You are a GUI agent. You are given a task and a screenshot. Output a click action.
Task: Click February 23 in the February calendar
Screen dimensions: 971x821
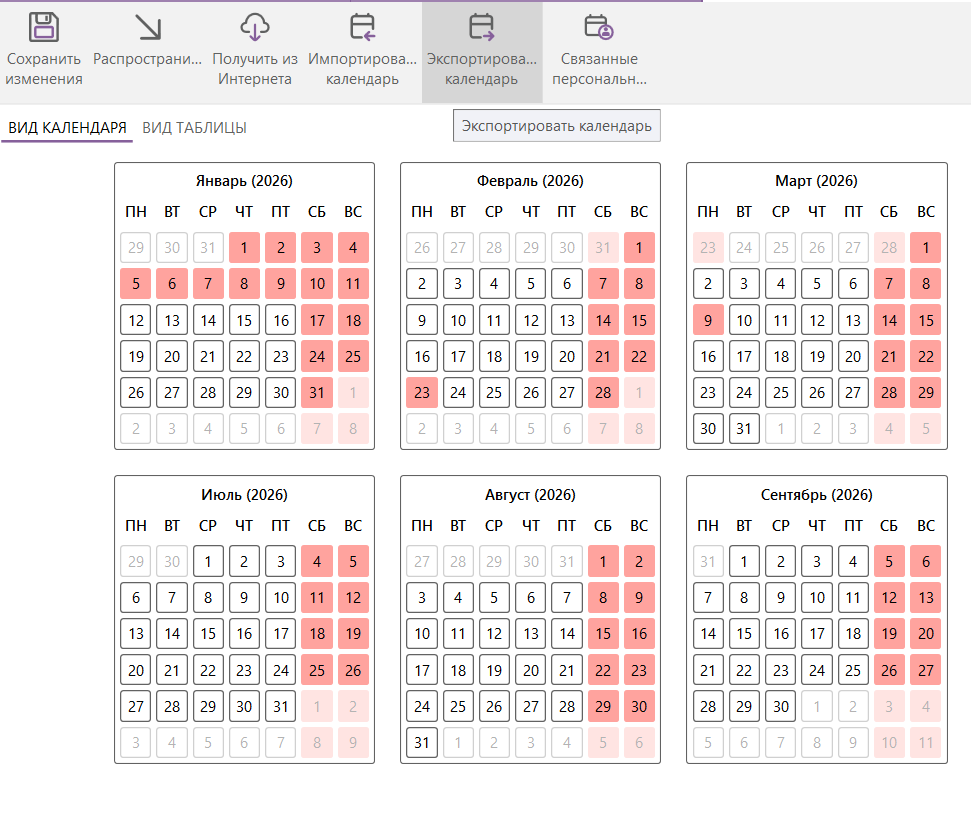[422, 392]
